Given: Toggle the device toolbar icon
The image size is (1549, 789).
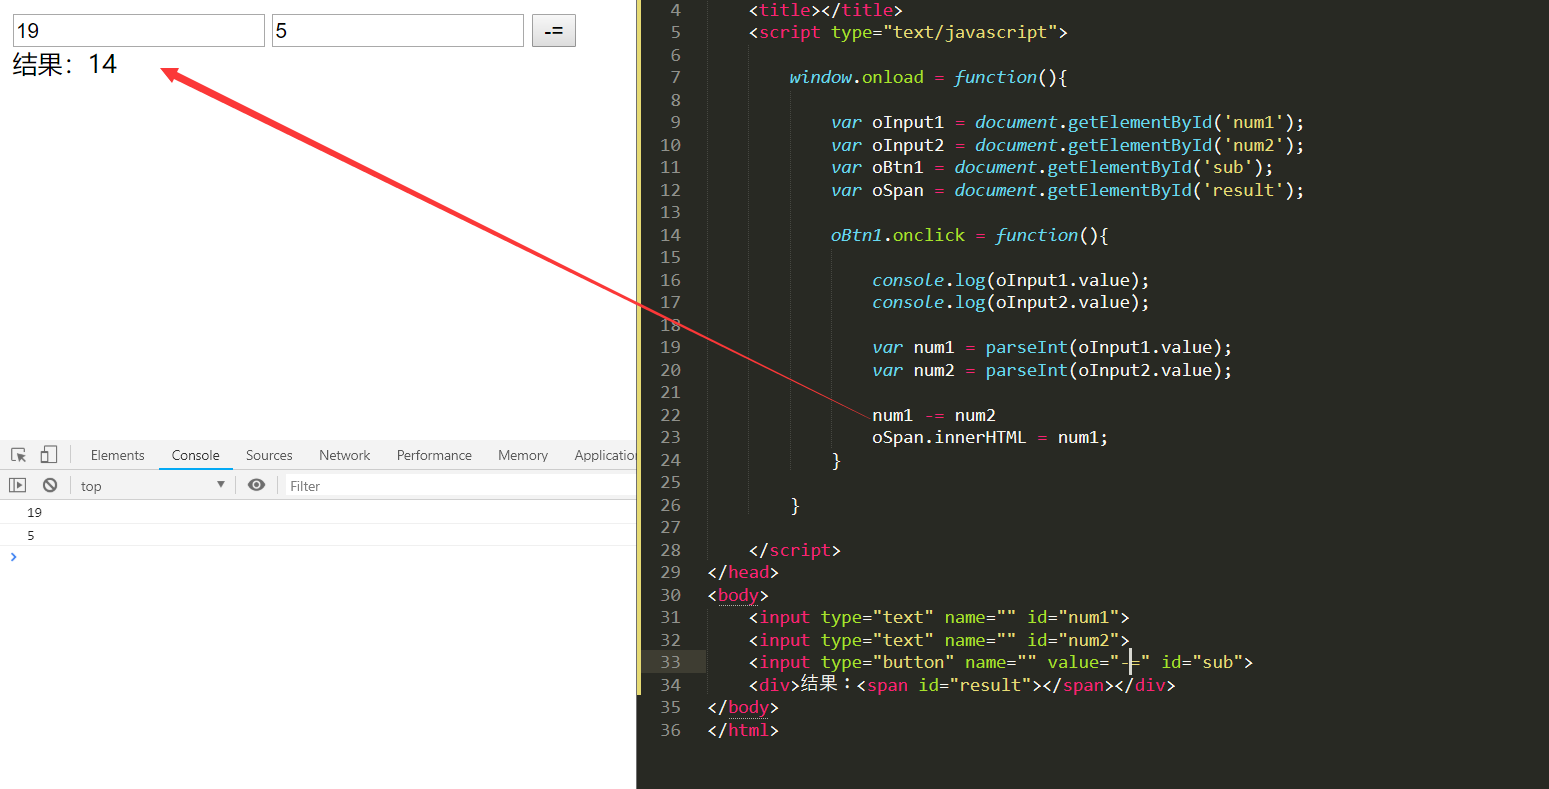Looking at the screenshot, I should click(48, 455).
